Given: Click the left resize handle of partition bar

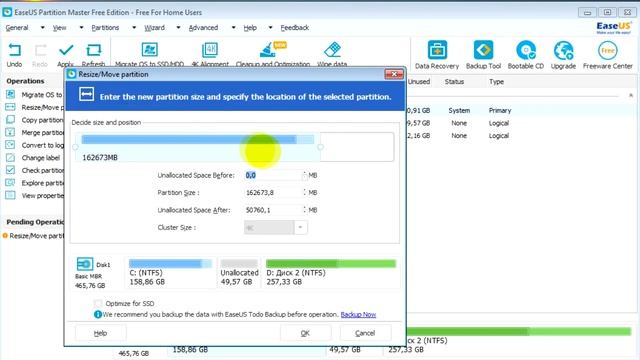Looking at the screenshot, I should coord(76,147).
